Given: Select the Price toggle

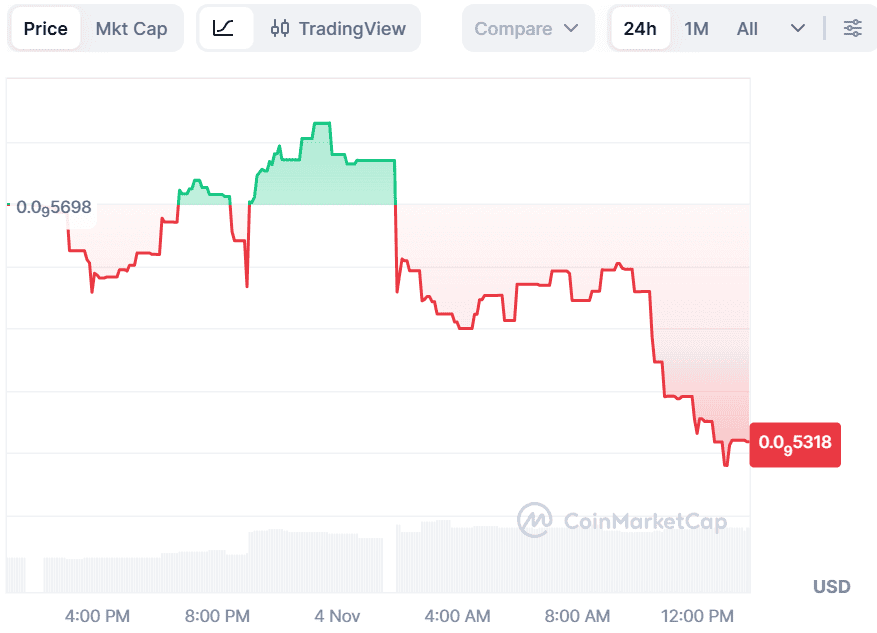Looking at the screenshot, I should click(x=45, y=28).
